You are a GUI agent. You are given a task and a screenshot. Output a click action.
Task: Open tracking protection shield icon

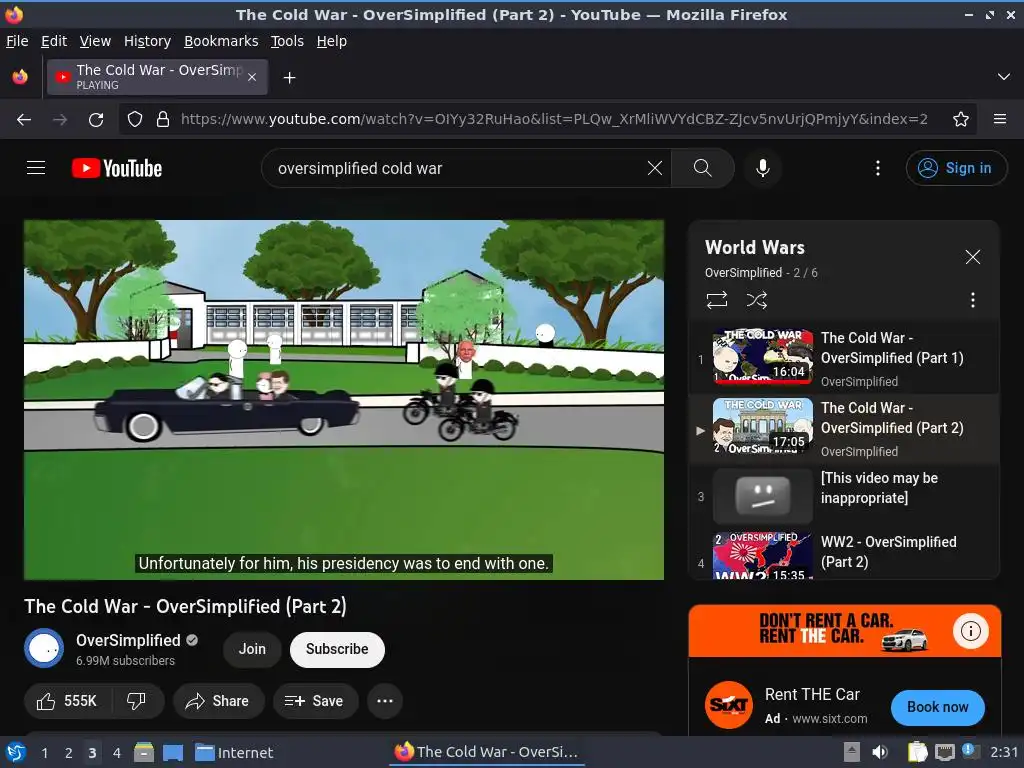coord(135,120)
